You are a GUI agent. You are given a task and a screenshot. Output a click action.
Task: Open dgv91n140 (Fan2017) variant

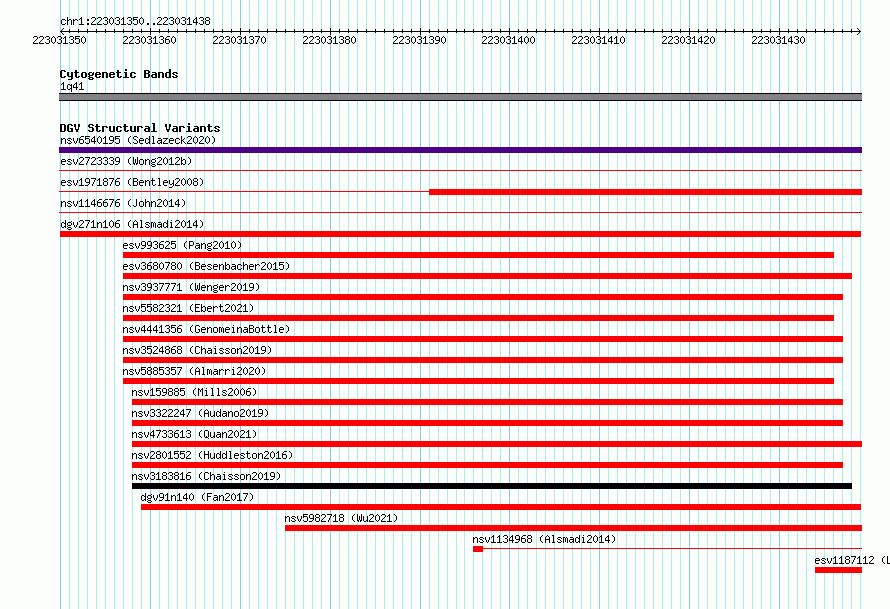click(x=197, y=497)
